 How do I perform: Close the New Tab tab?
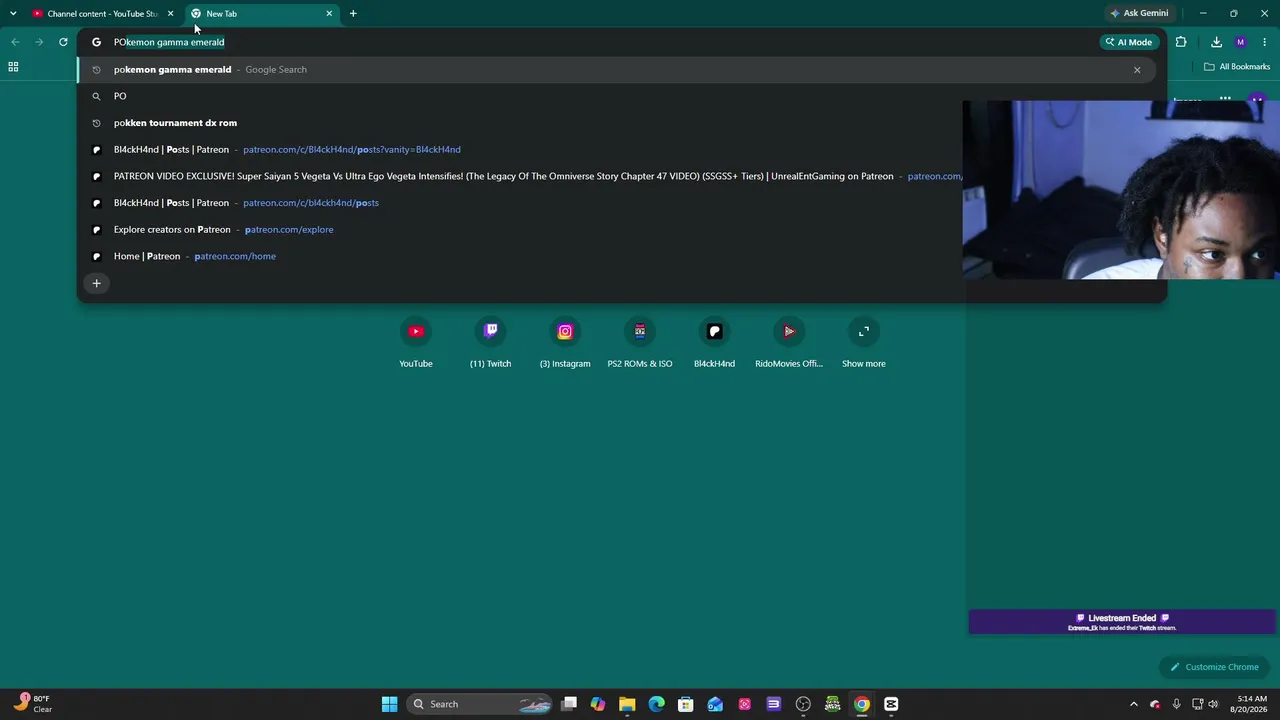(329, 14)
